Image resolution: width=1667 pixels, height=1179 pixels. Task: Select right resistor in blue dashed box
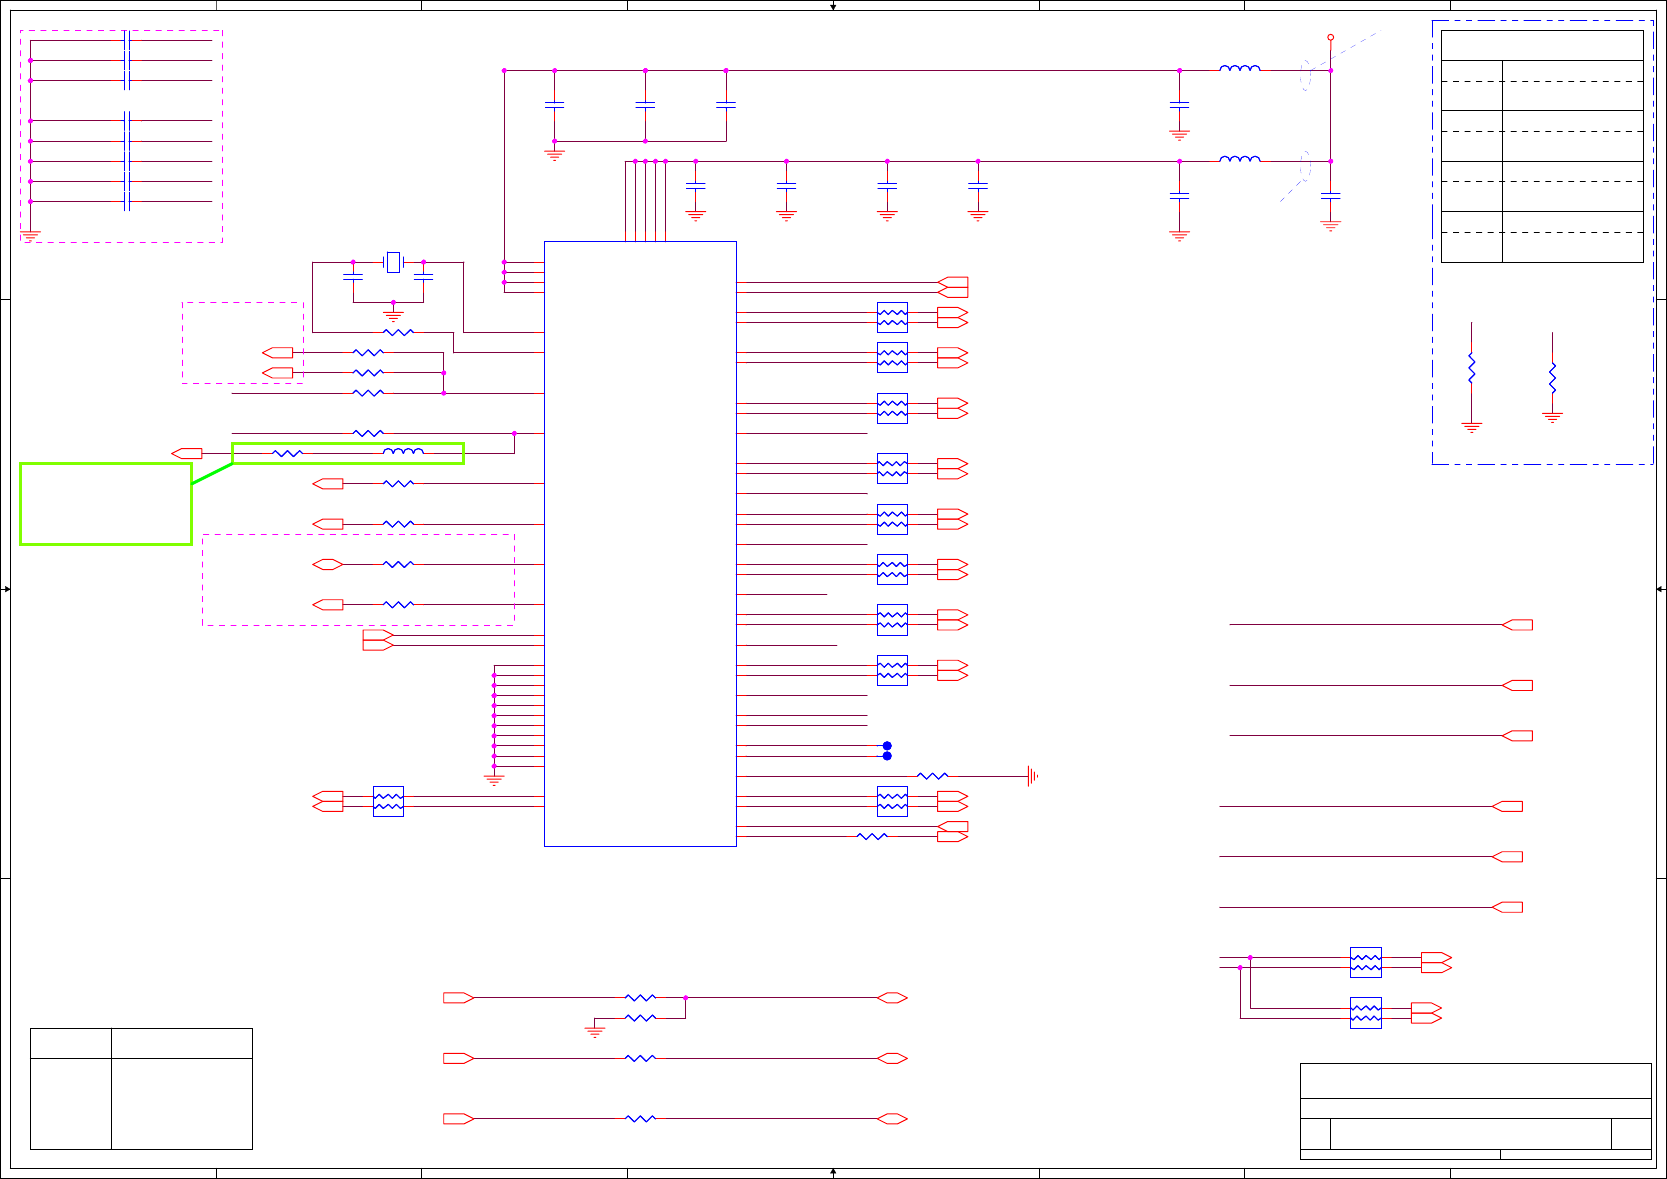click(x=1552, y=378)
